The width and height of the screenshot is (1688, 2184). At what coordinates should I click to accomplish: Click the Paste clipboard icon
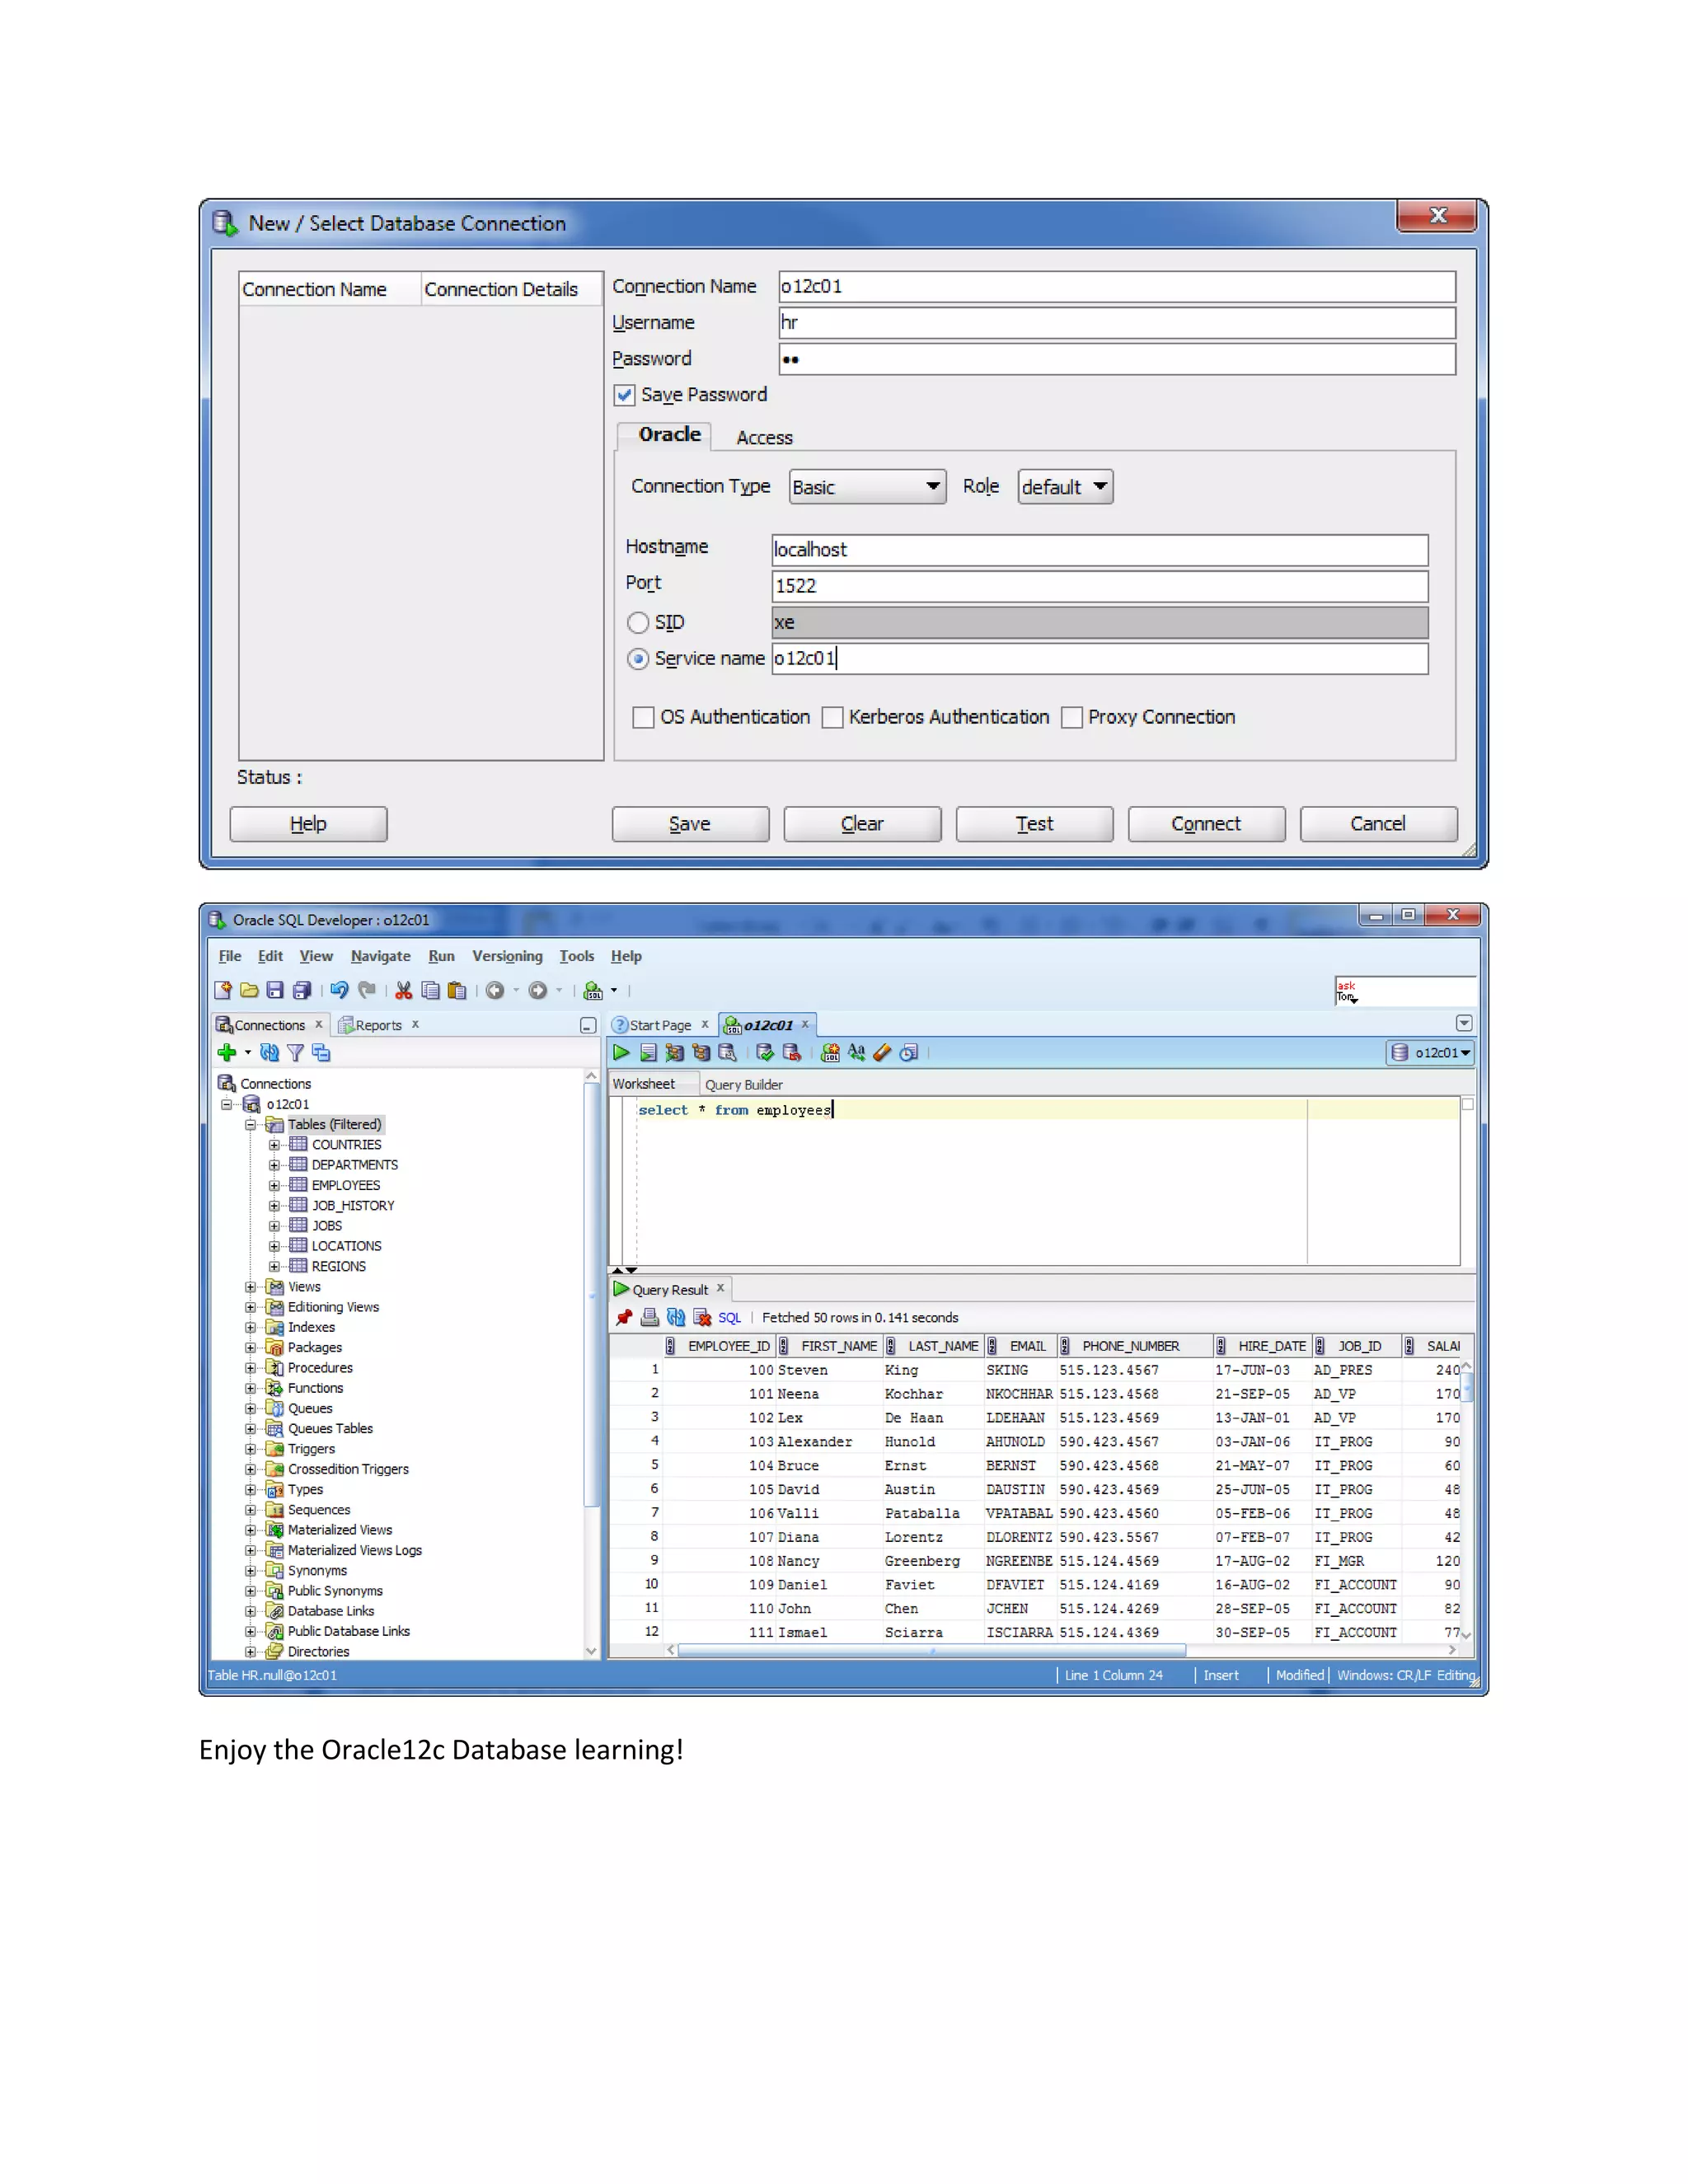(x=457, y=990)
